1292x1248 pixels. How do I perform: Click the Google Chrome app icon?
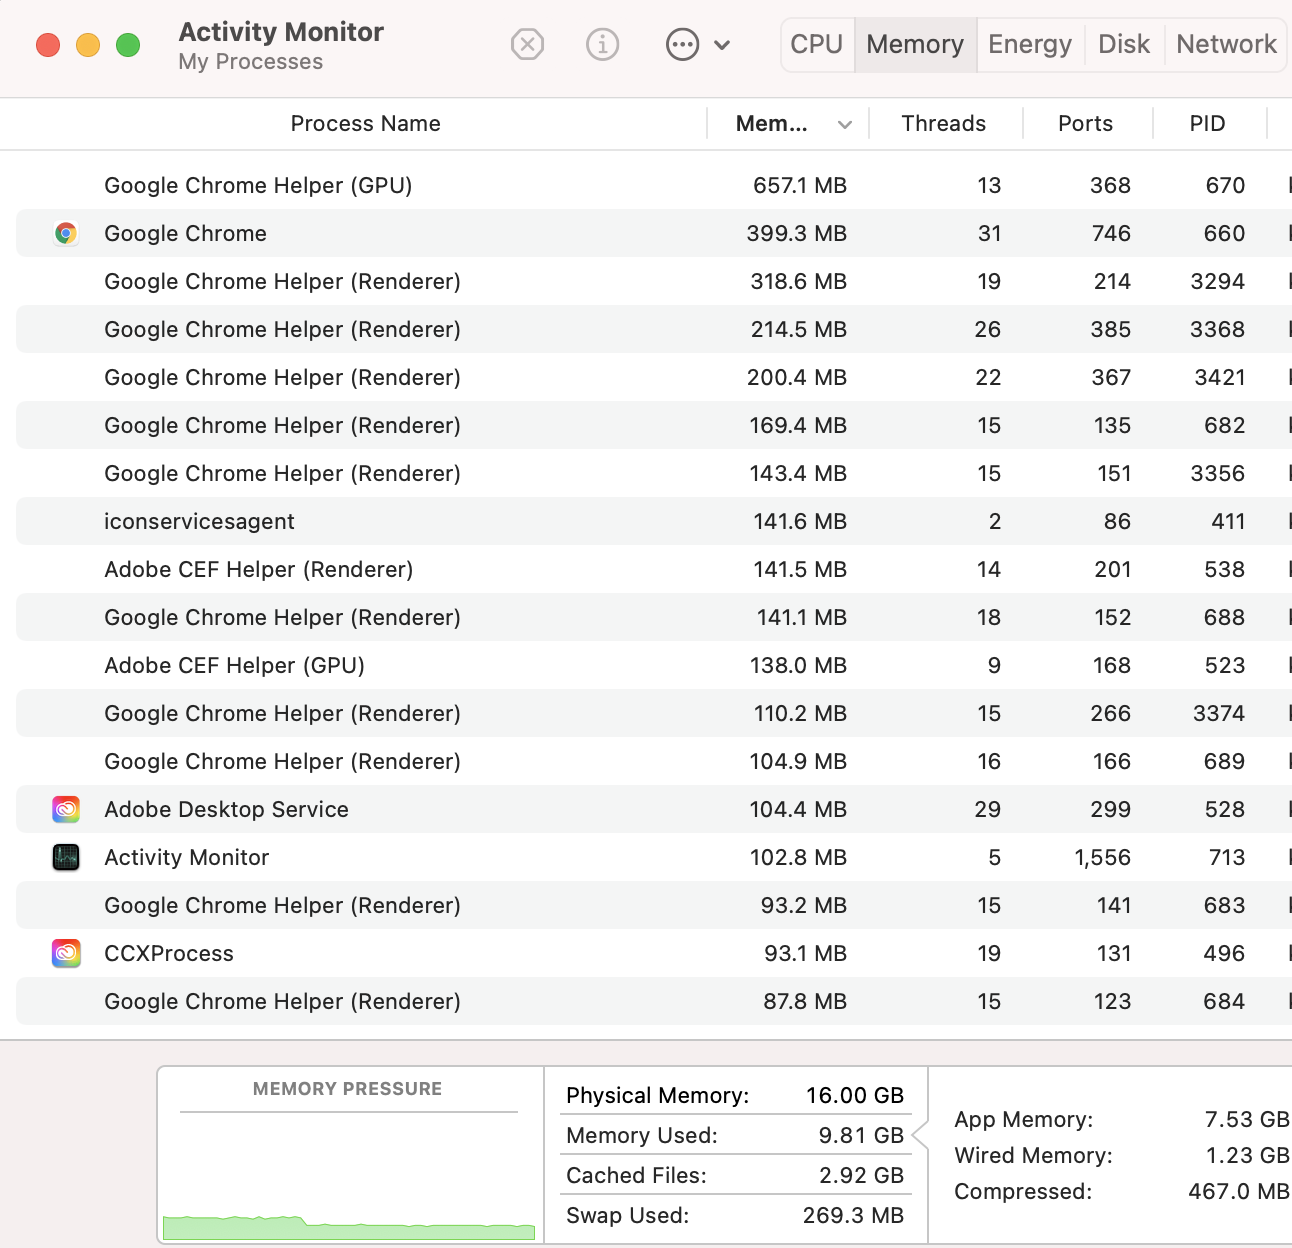[66, 233]
